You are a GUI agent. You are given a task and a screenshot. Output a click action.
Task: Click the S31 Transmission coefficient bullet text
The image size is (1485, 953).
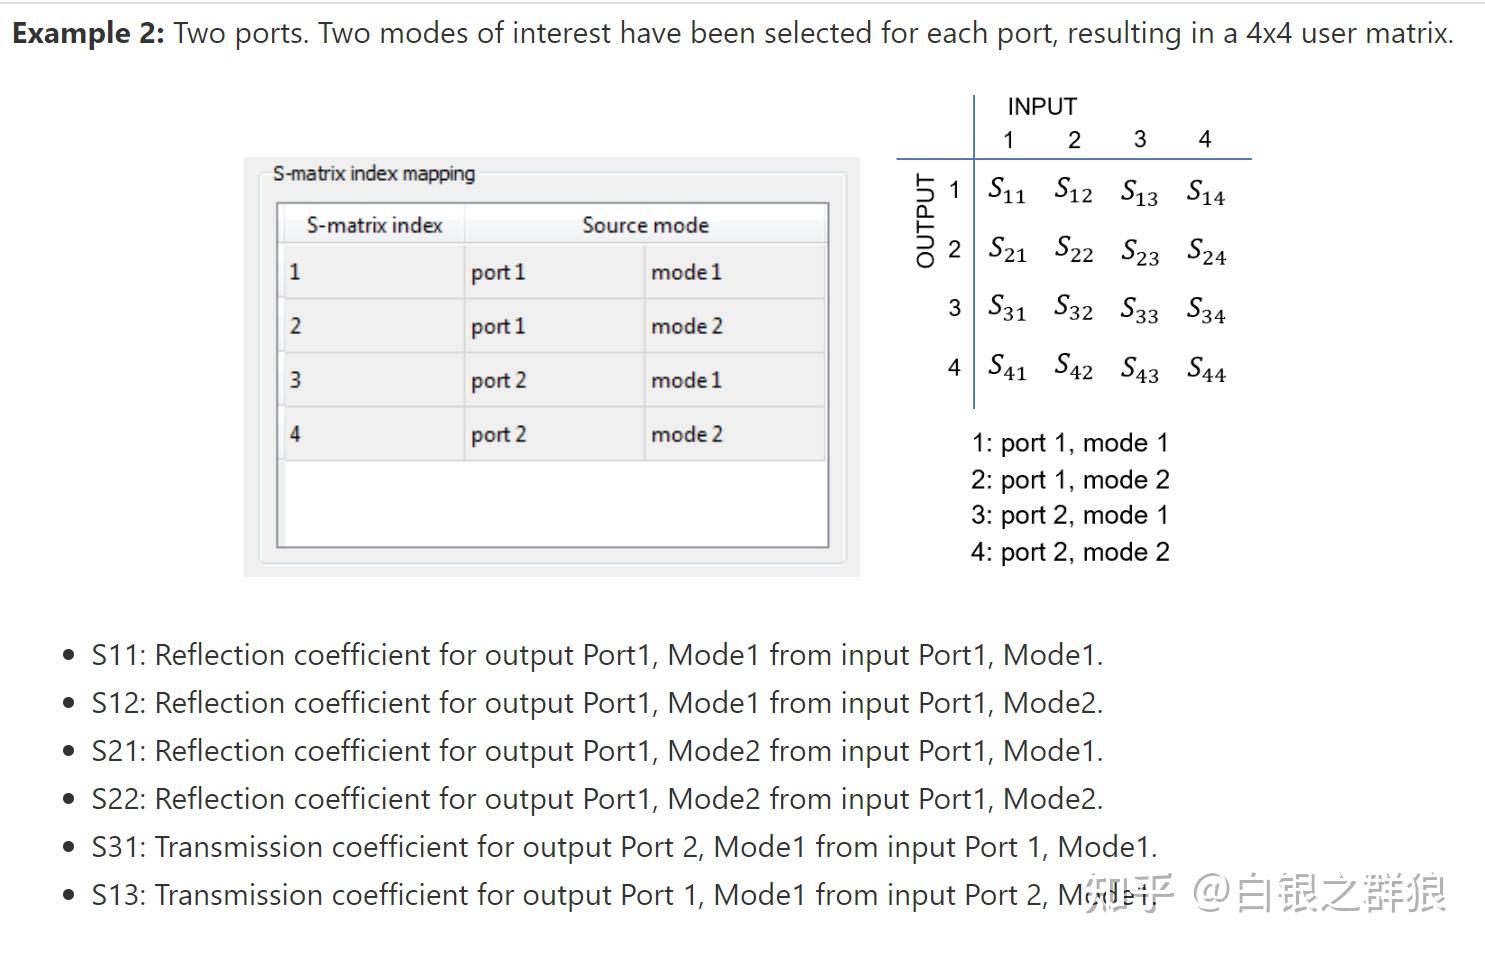click(623, 847)
